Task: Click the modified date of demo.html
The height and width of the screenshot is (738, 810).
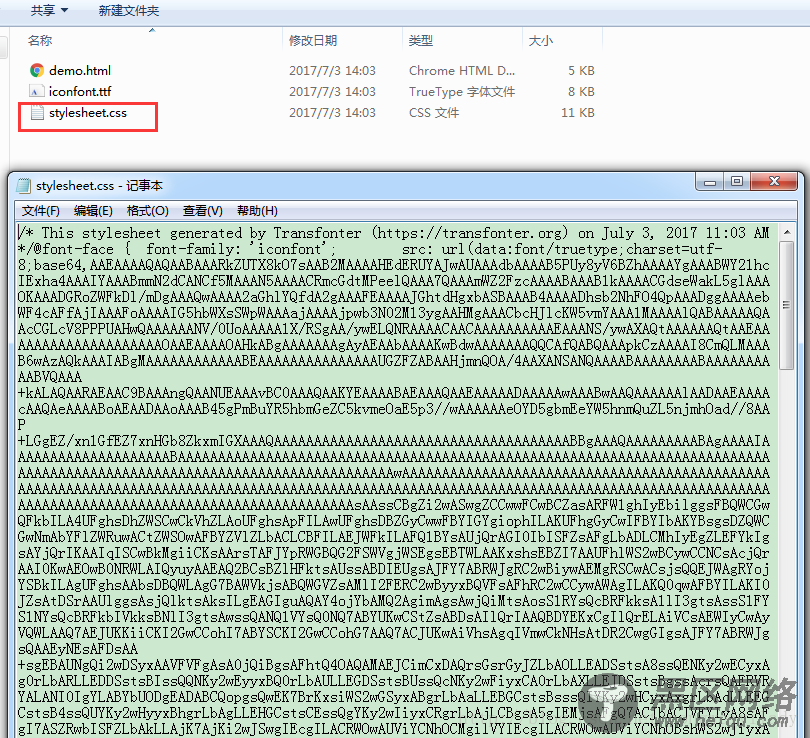Action: click(x=332, y=70)
